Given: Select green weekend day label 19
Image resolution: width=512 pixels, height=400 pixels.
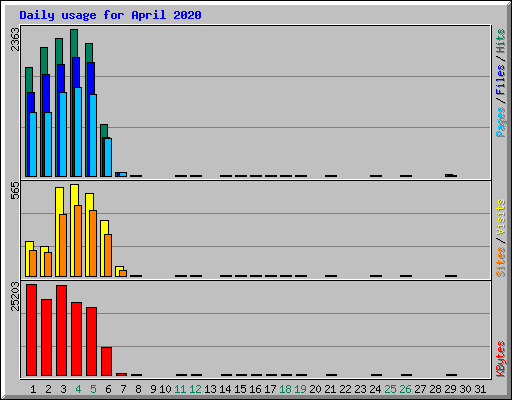Looking at the screenshot, I should coord(300,389).
